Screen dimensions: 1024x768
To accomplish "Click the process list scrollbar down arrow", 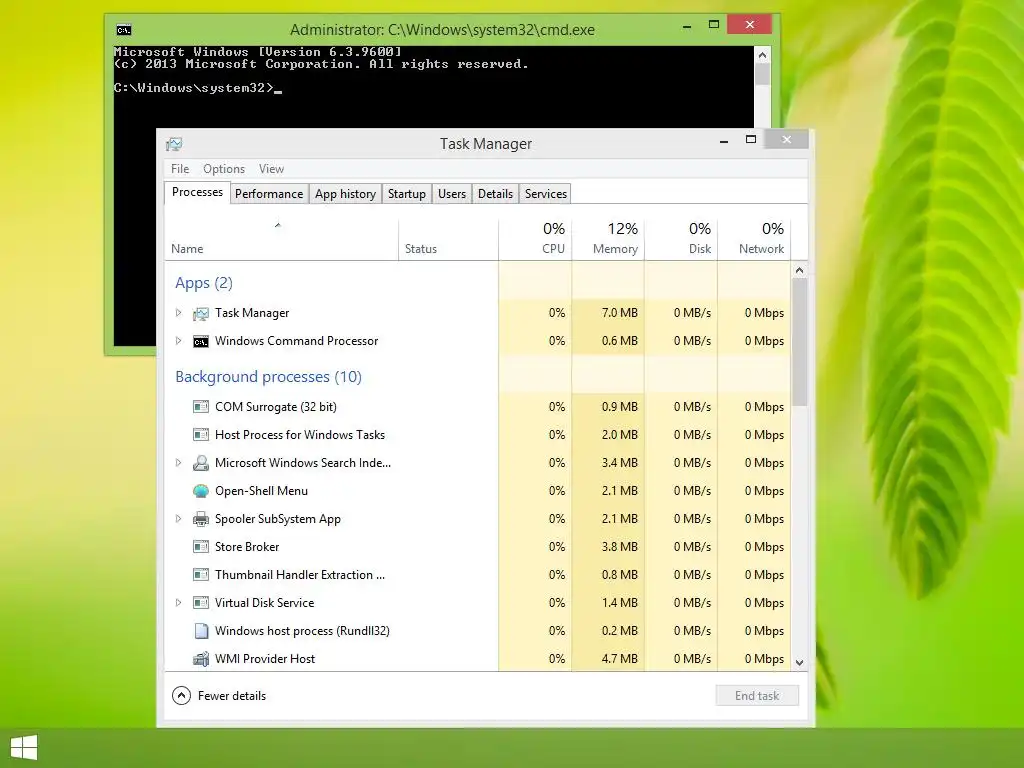I will [799, 662].
